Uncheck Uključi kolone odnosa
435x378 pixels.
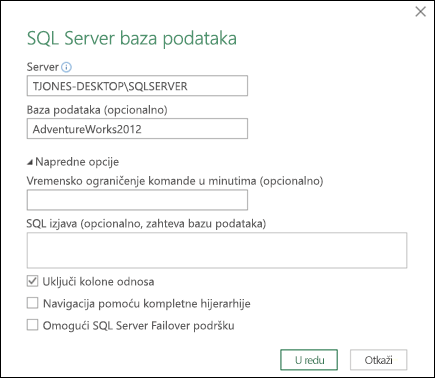click(x=32, y=281)
